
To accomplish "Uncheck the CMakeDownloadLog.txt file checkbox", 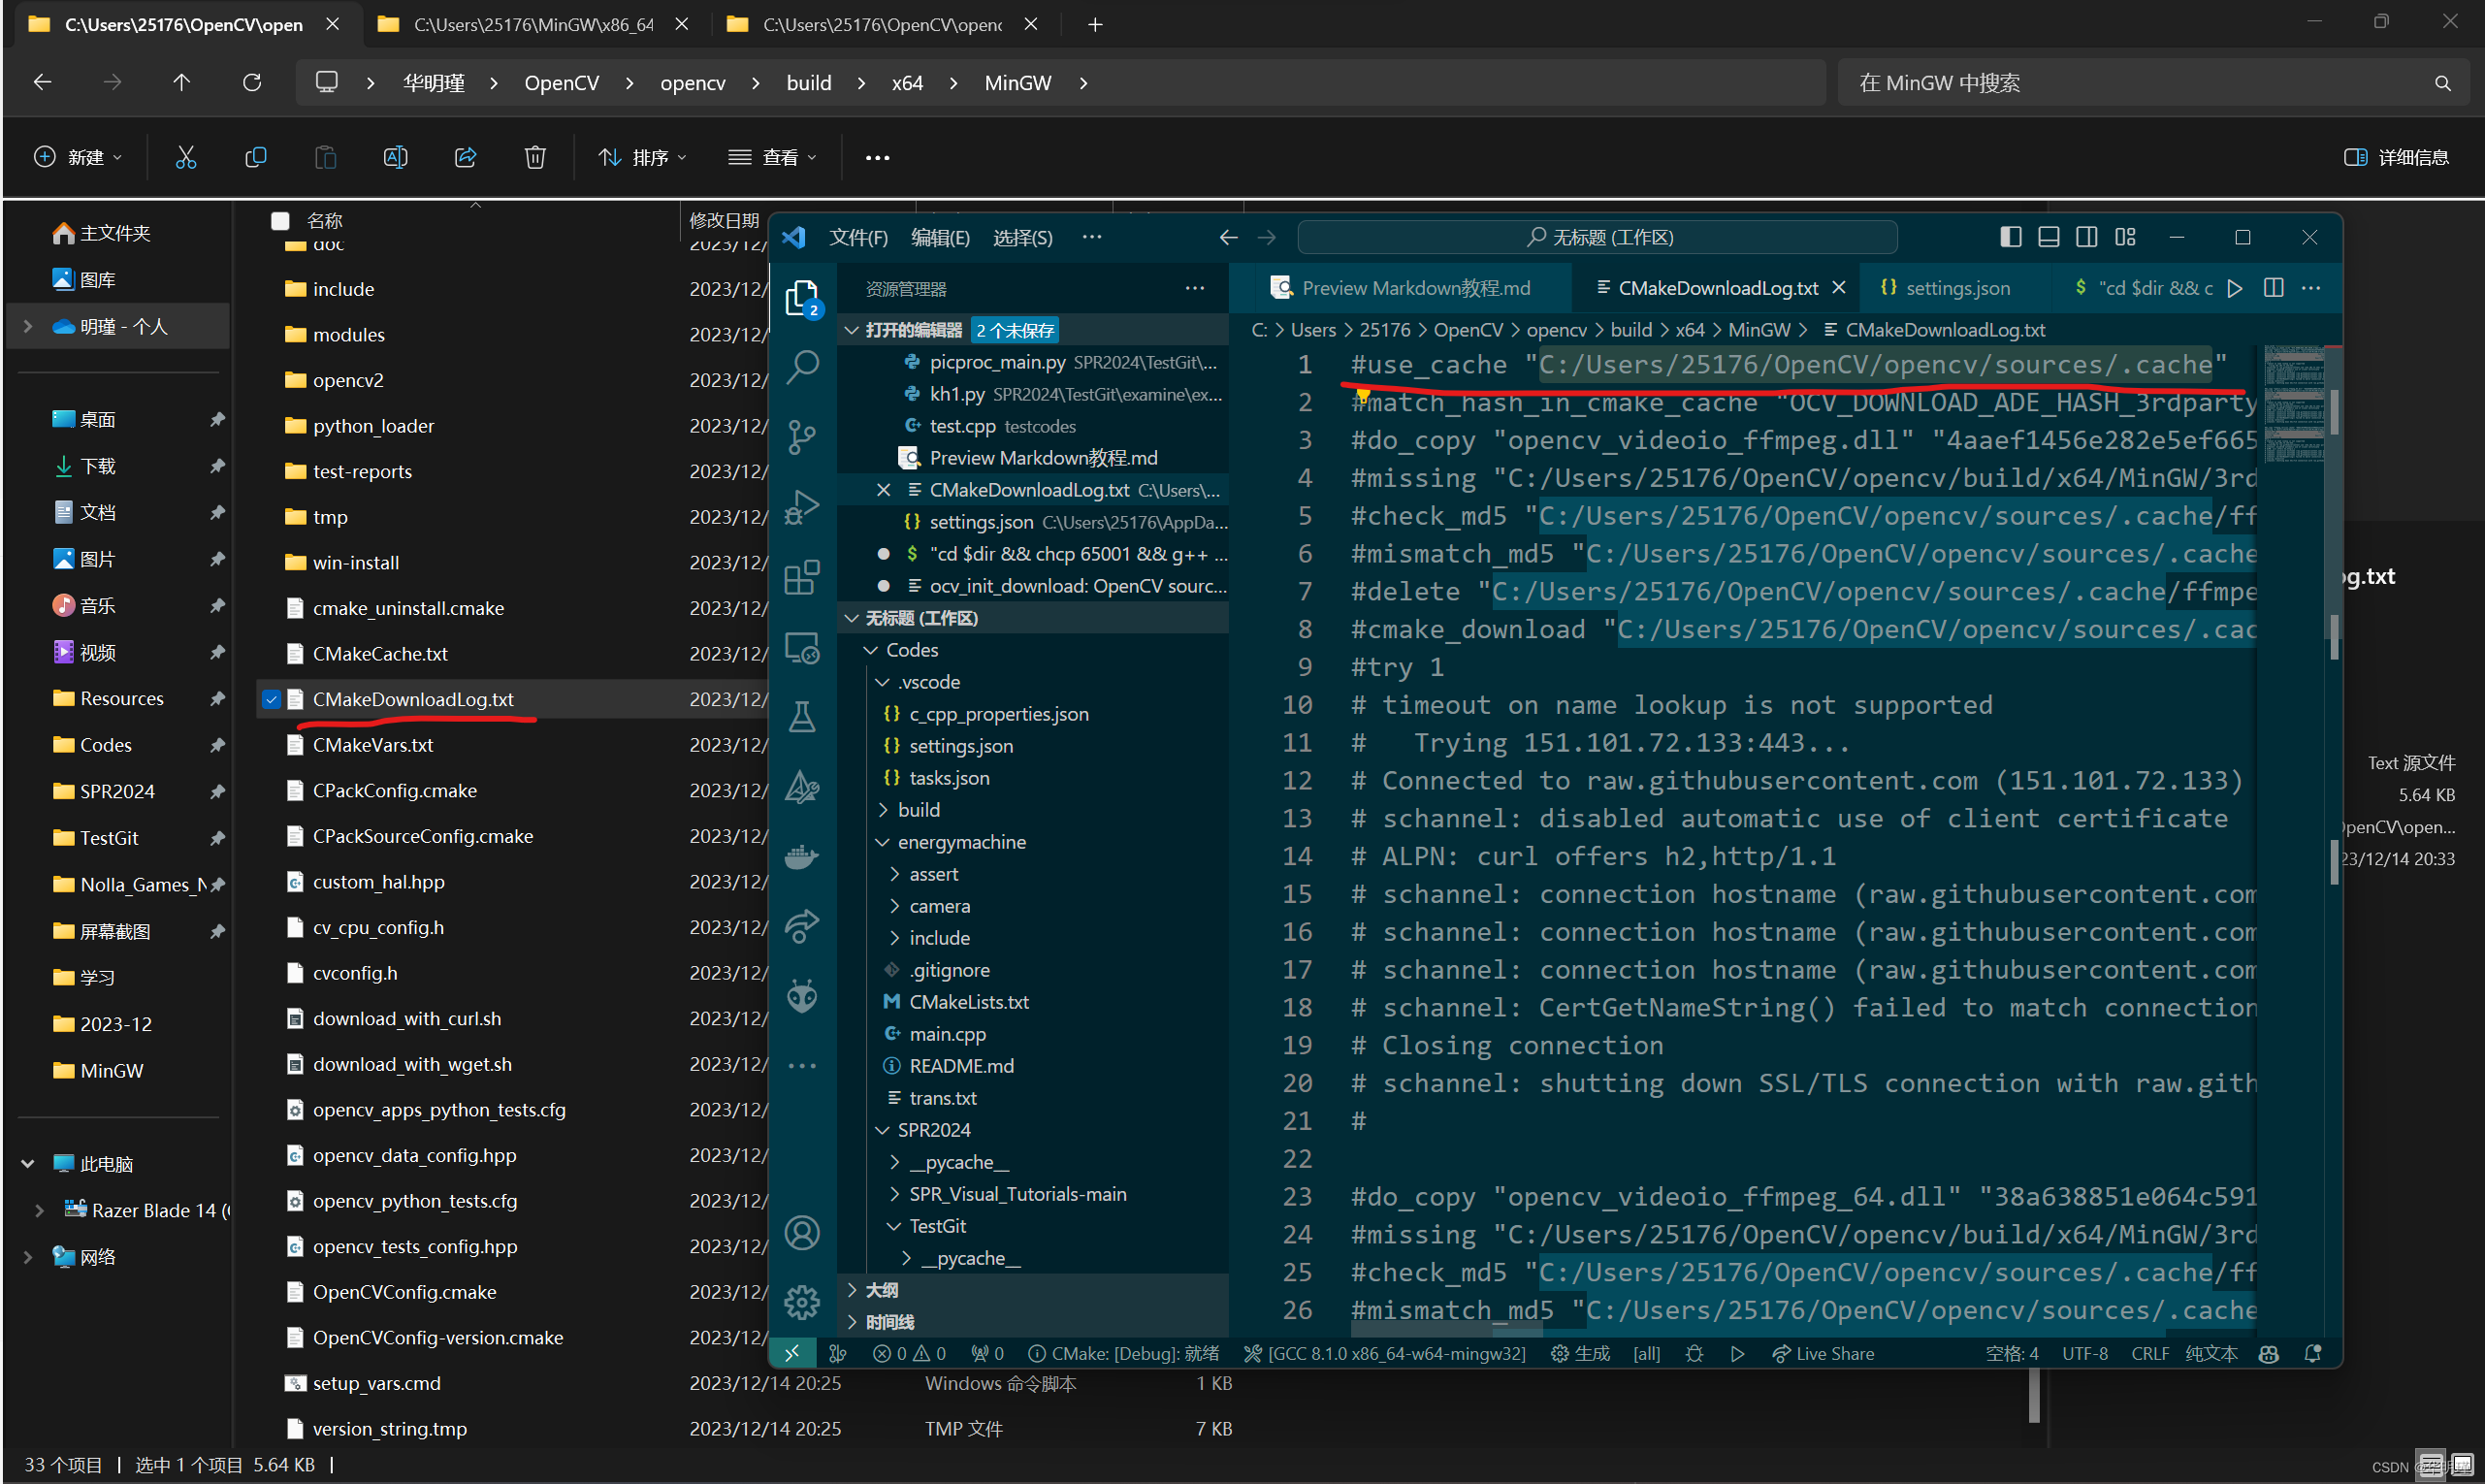I will pyautogui.click(x=271, y=699).
